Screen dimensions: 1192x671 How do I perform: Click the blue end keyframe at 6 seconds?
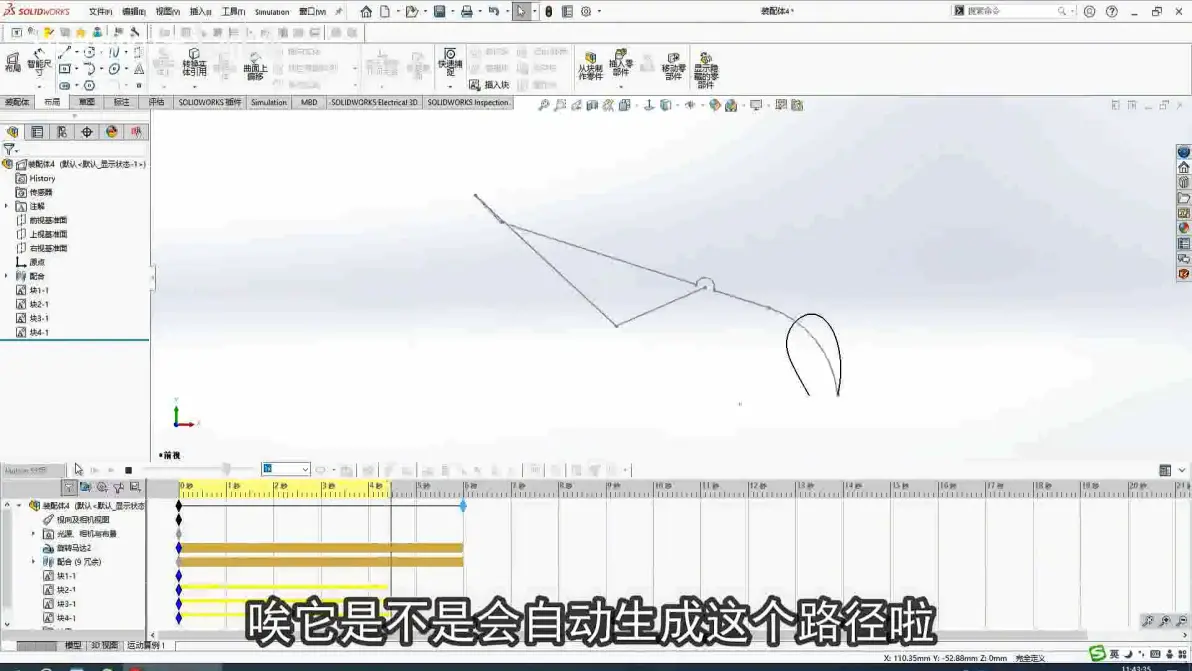pyautogui.click(x=463, y=505)
